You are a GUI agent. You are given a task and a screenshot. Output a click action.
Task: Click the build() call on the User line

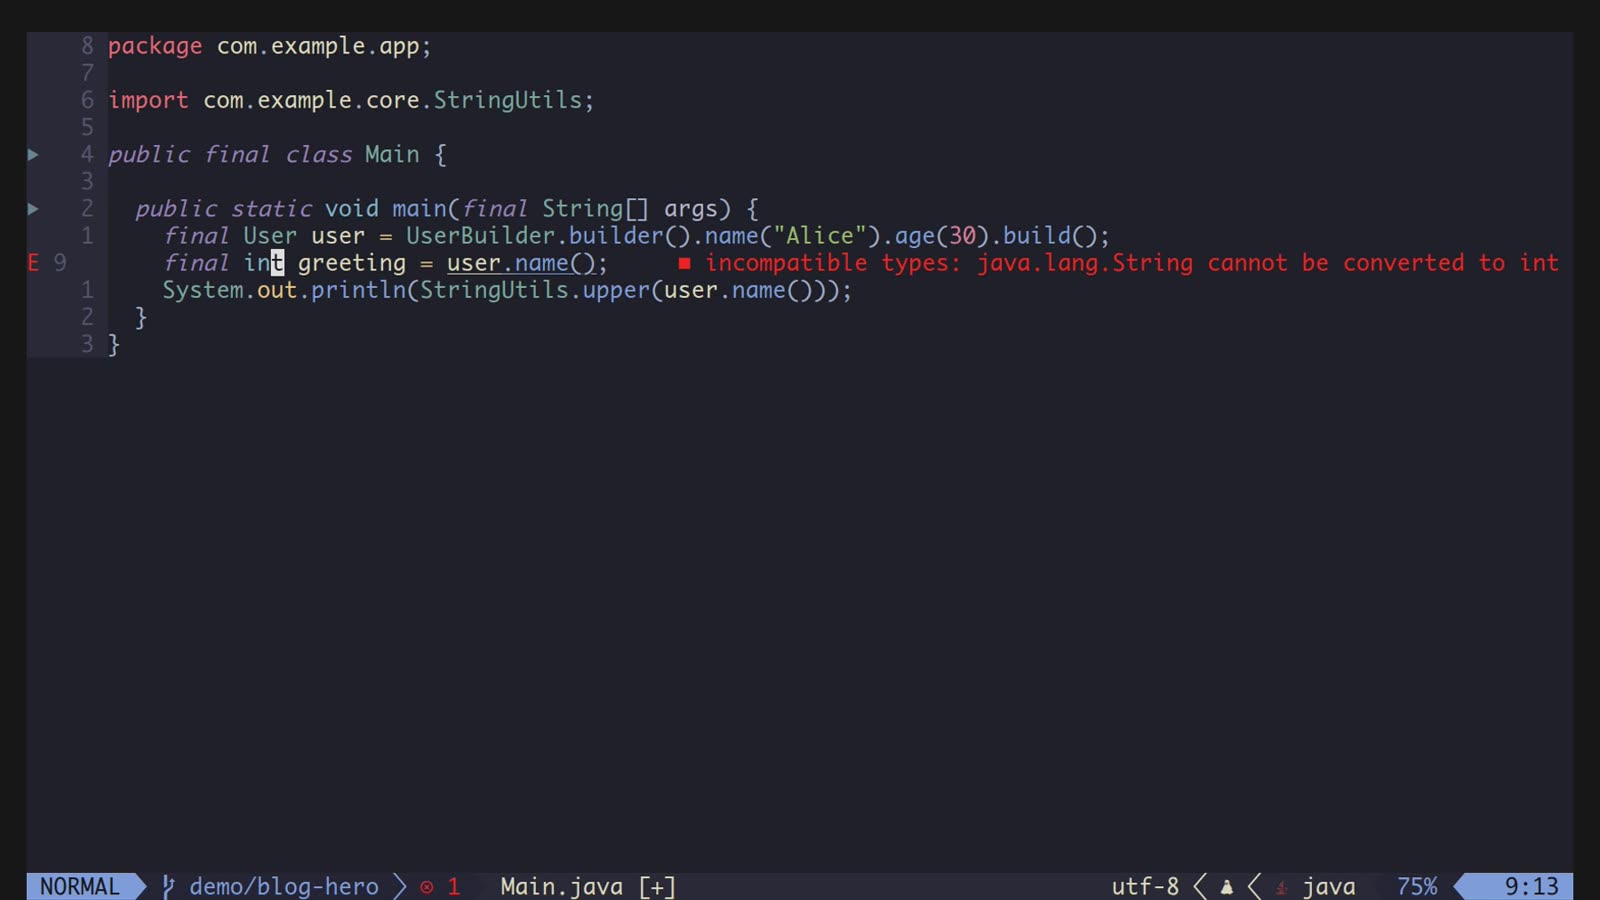[x=1049, y=236]
